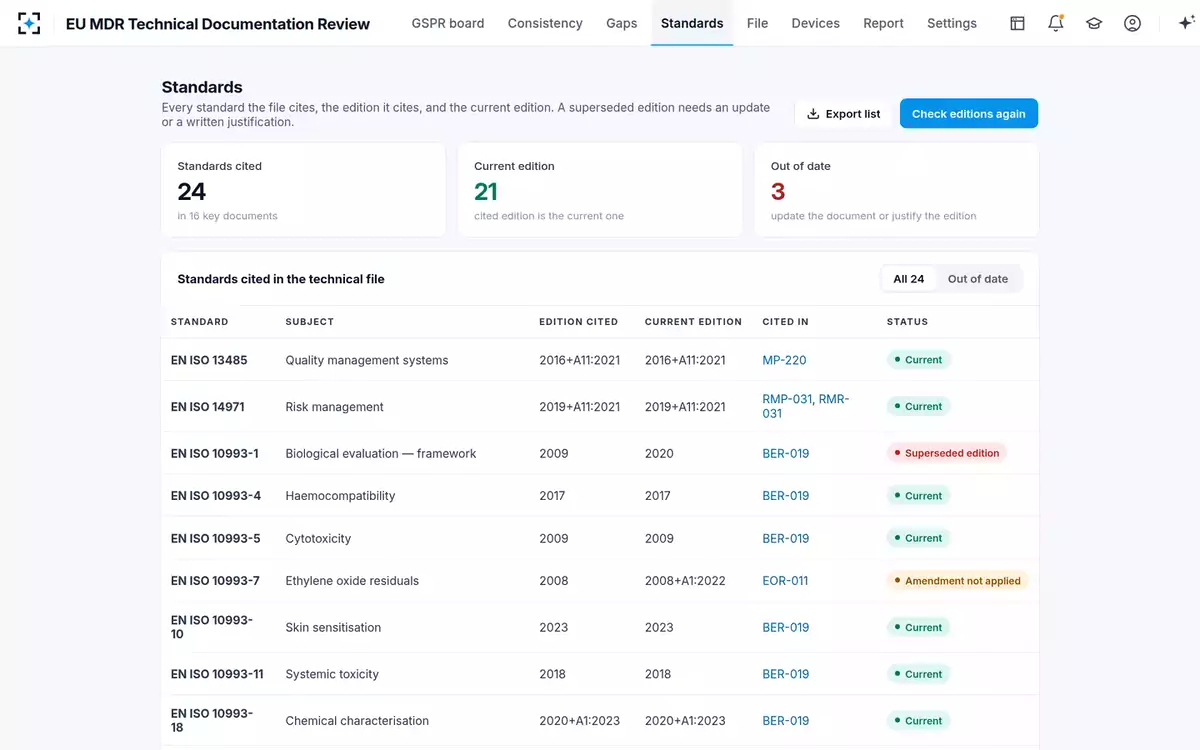This screenshot has height=750, width=1200.
Task: Select the EN ISO 14971 standard cell
Action: click(208, 407)
